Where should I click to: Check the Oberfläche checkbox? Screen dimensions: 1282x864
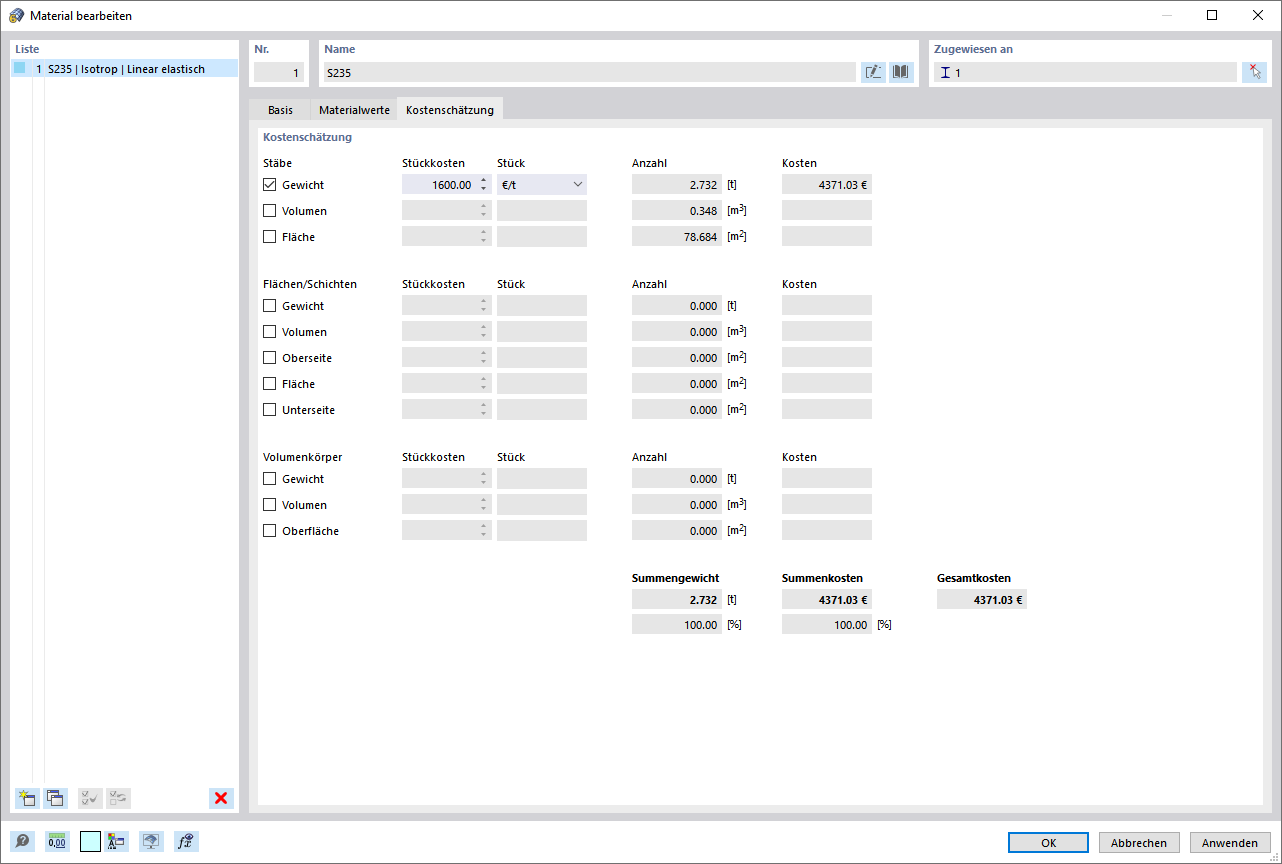pos(270,531)
